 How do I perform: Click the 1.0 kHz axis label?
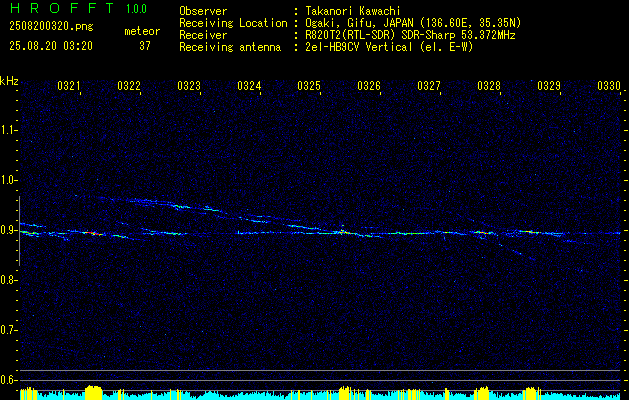click(8, 180)
